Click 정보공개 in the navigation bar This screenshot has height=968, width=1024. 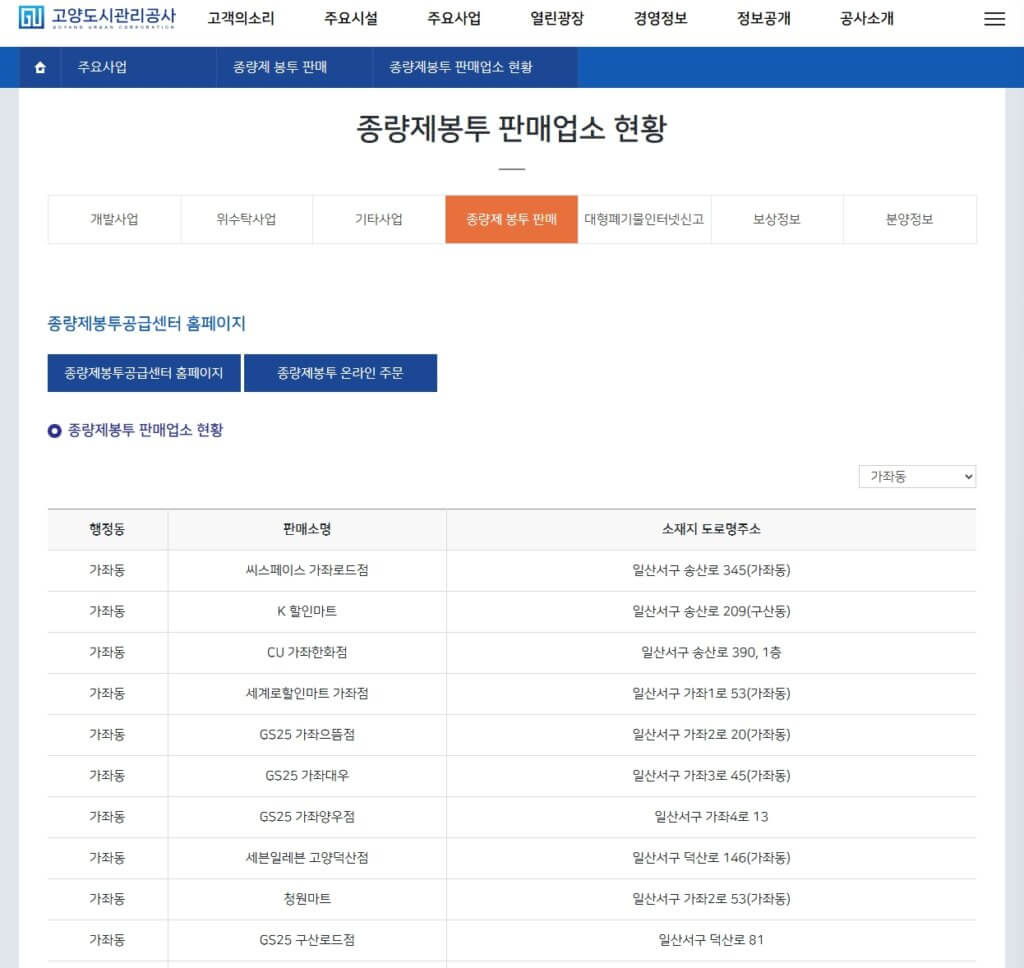765,17
